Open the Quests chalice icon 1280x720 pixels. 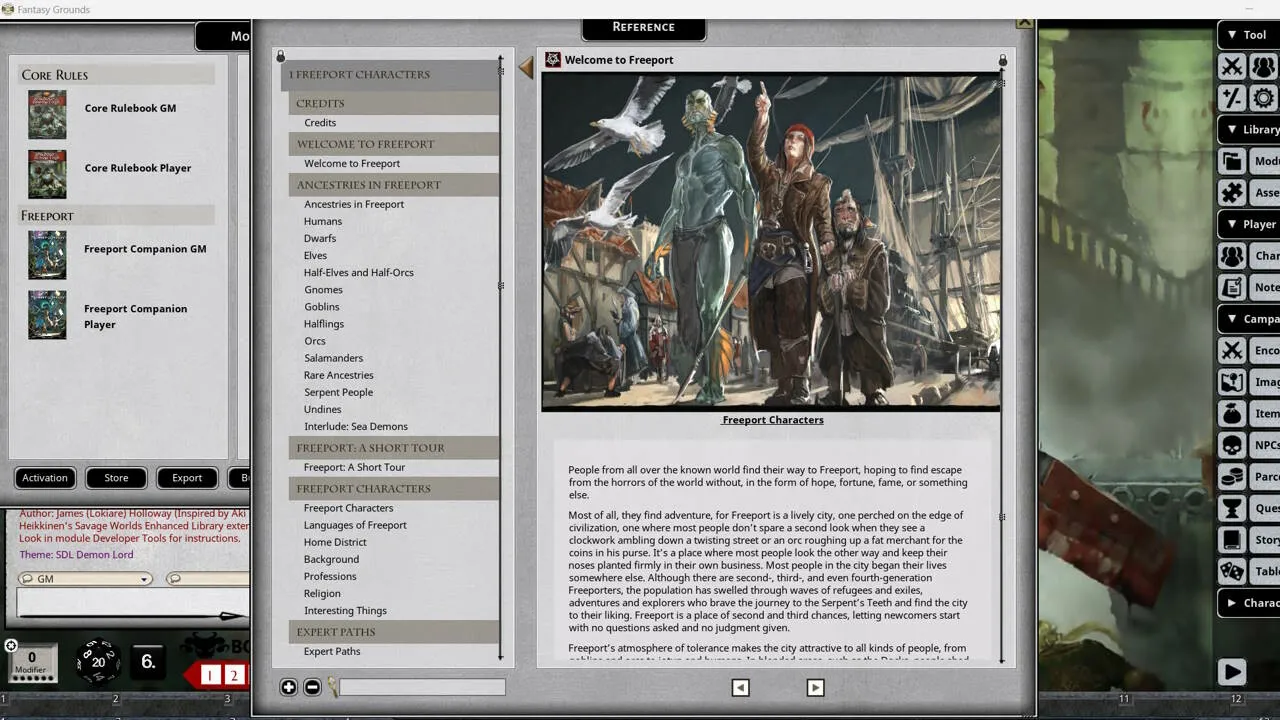1232,508
